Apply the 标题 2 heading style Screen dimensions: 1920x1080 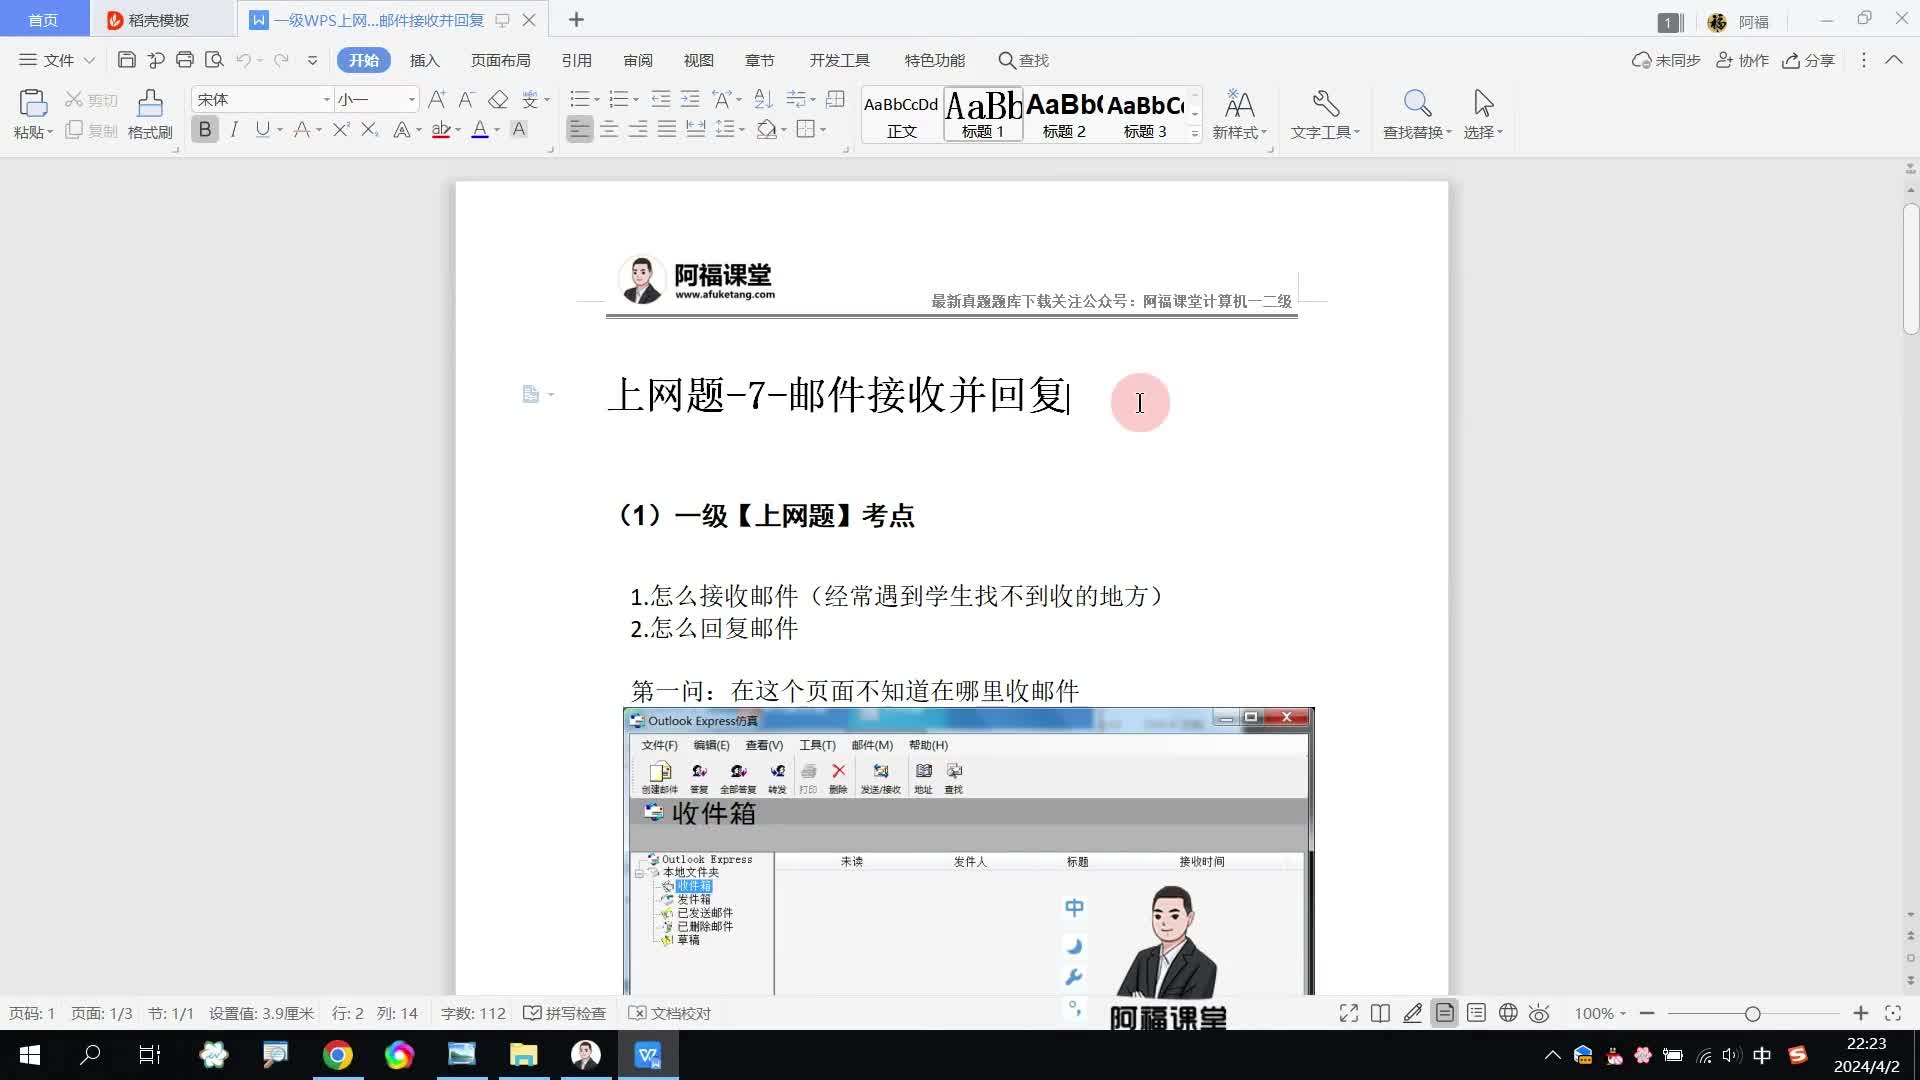coord(1063,114)
